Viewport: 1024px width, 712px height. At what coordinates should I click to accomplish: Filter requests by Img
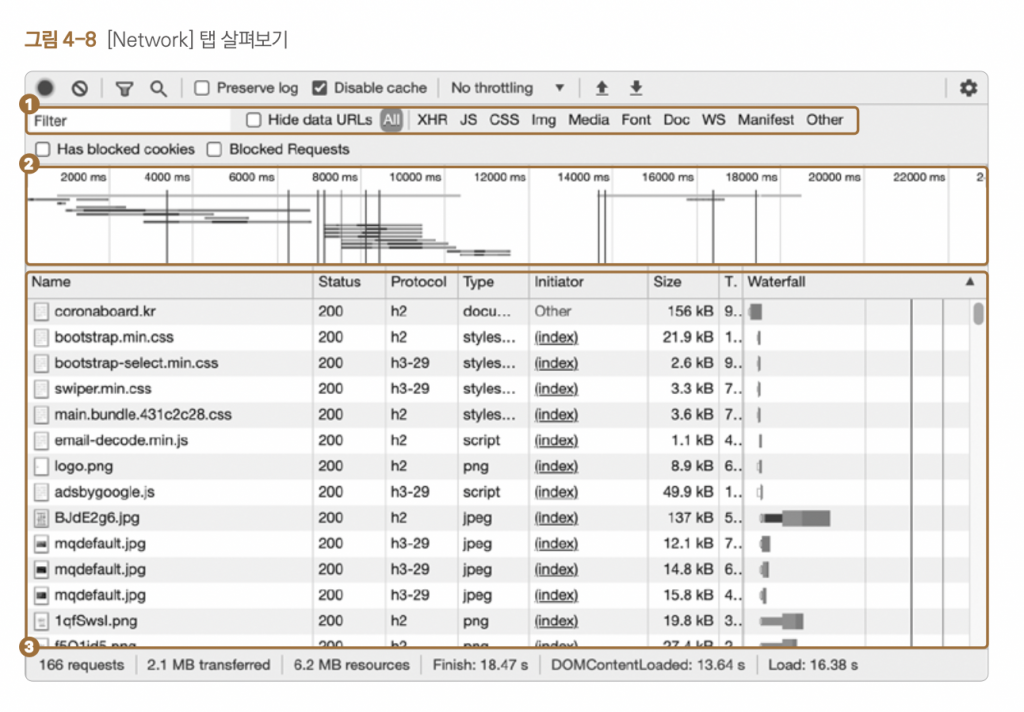tap(543, 120)
